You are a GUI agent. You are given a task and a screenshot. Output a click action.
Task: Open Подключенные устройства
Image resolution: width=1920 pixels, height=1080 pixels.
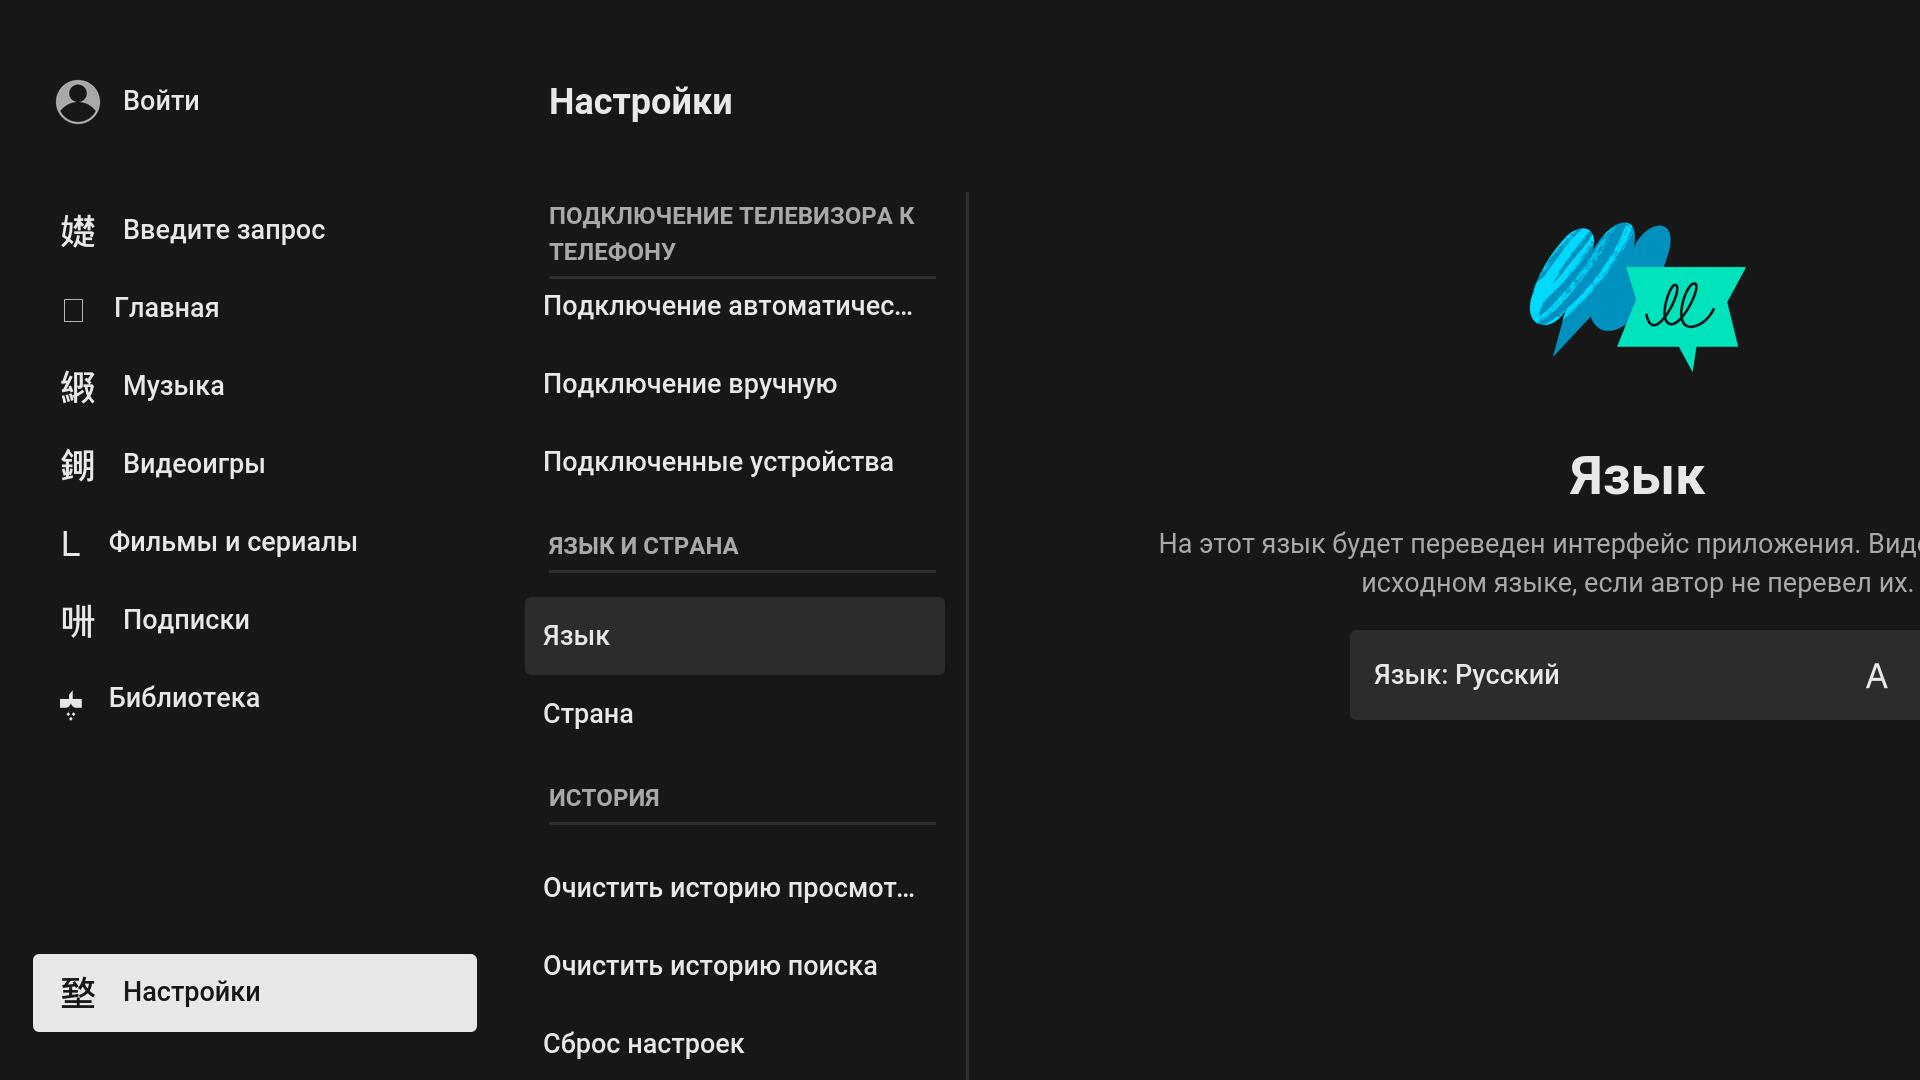(718, 462)
